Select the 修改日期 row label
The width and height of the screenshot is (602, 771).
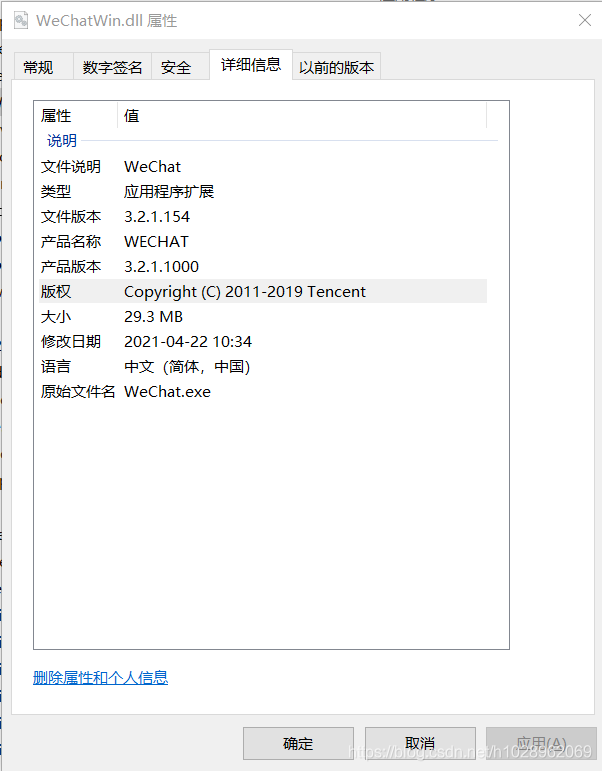71,341
